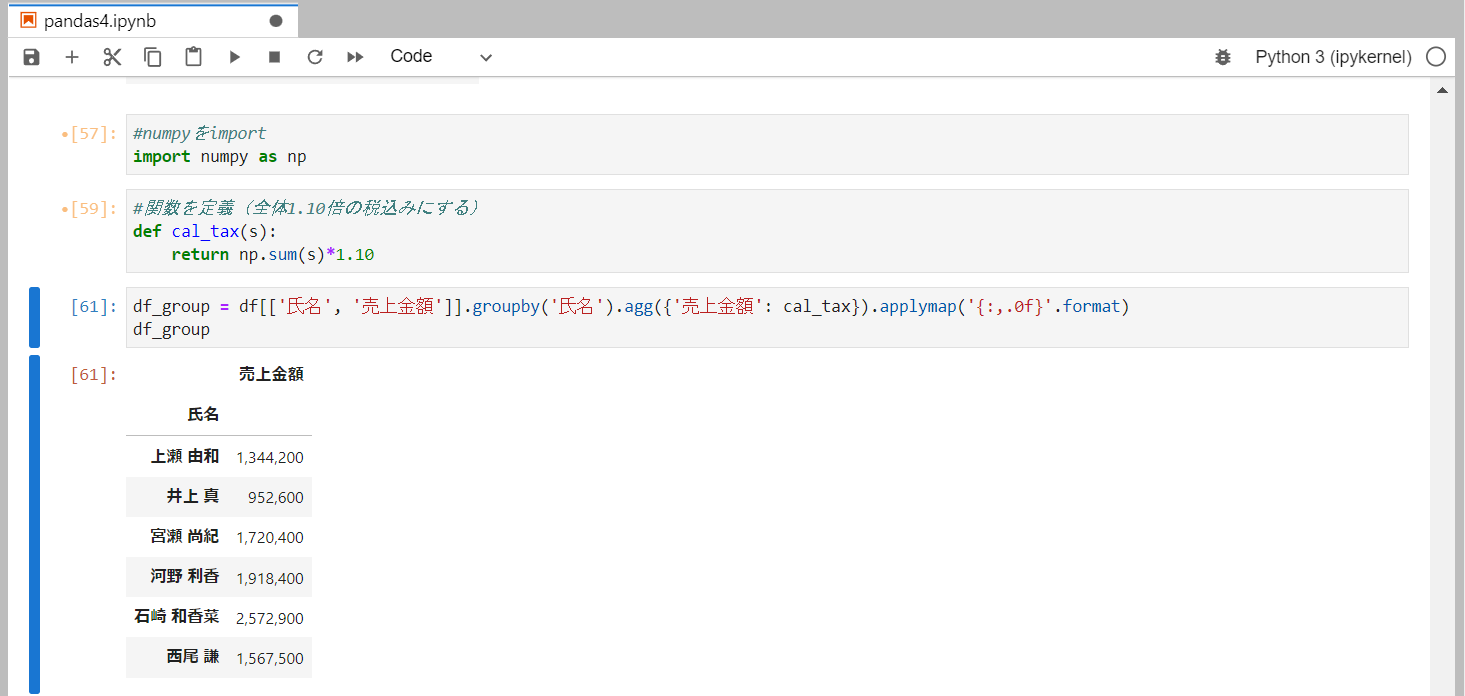The width and height of the screenshot is (1465, 696).
Task: Restart the kernel
Action: point(314,57)
